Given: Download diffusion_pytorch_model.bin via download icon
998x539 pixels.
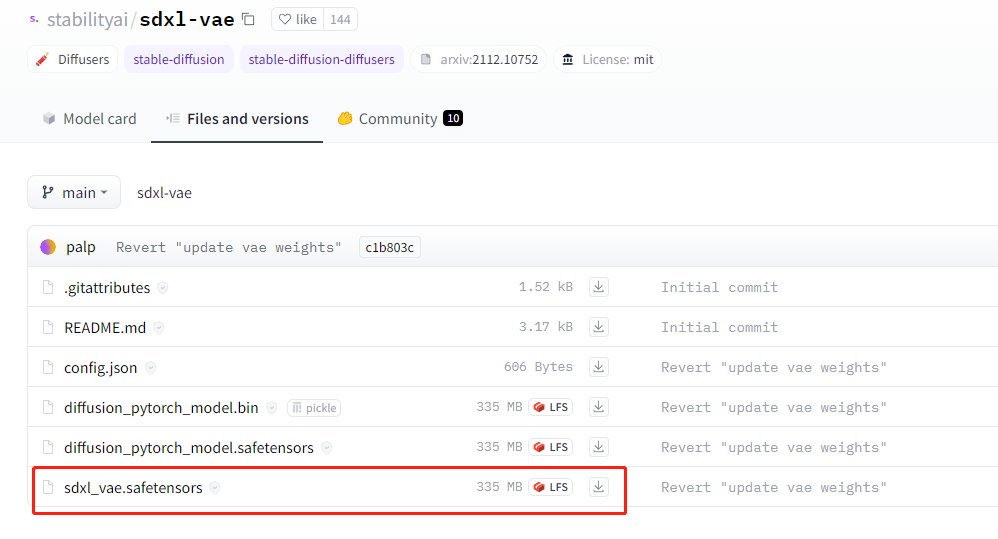Looking at the screenshot, I should [598, 407].
